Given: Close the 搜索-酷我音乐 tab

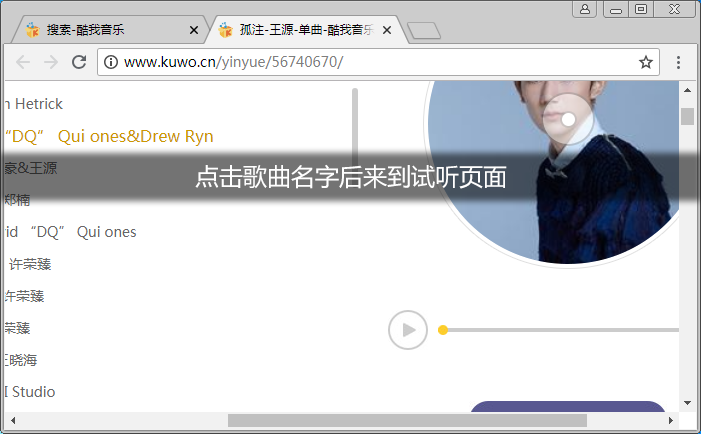Looking at the screenshot, I should pos(194,30).
